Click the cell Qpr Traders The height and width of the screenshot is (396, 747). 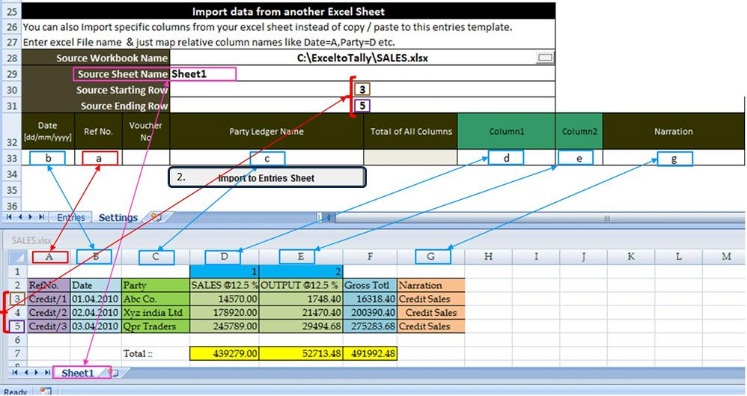point(155,326)
